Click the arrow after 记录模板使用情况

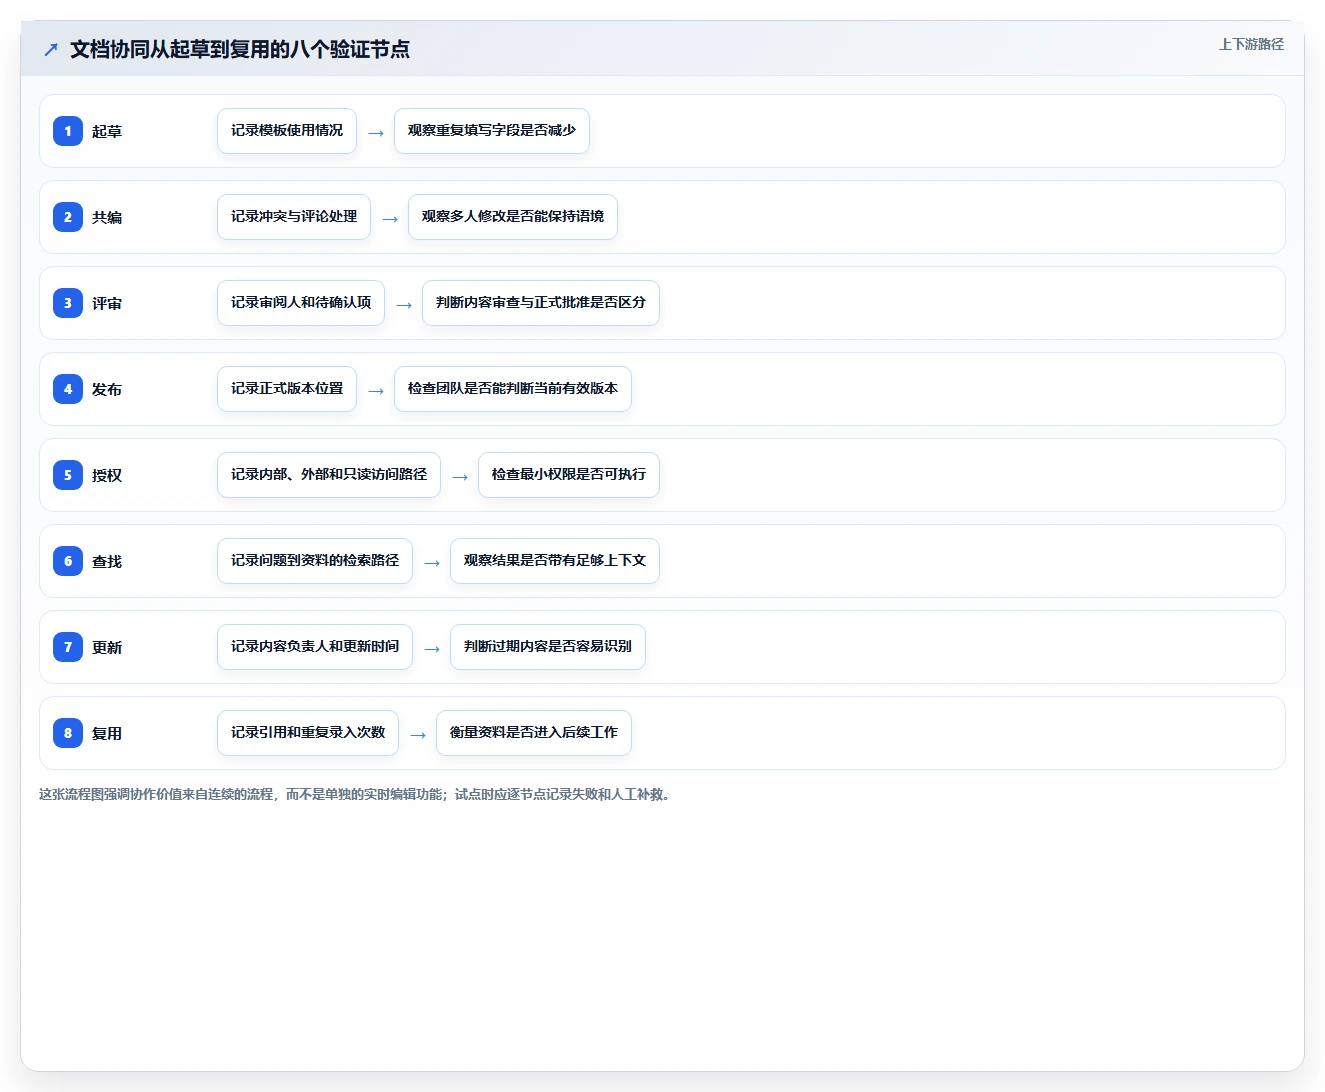(x=376, y=132)
